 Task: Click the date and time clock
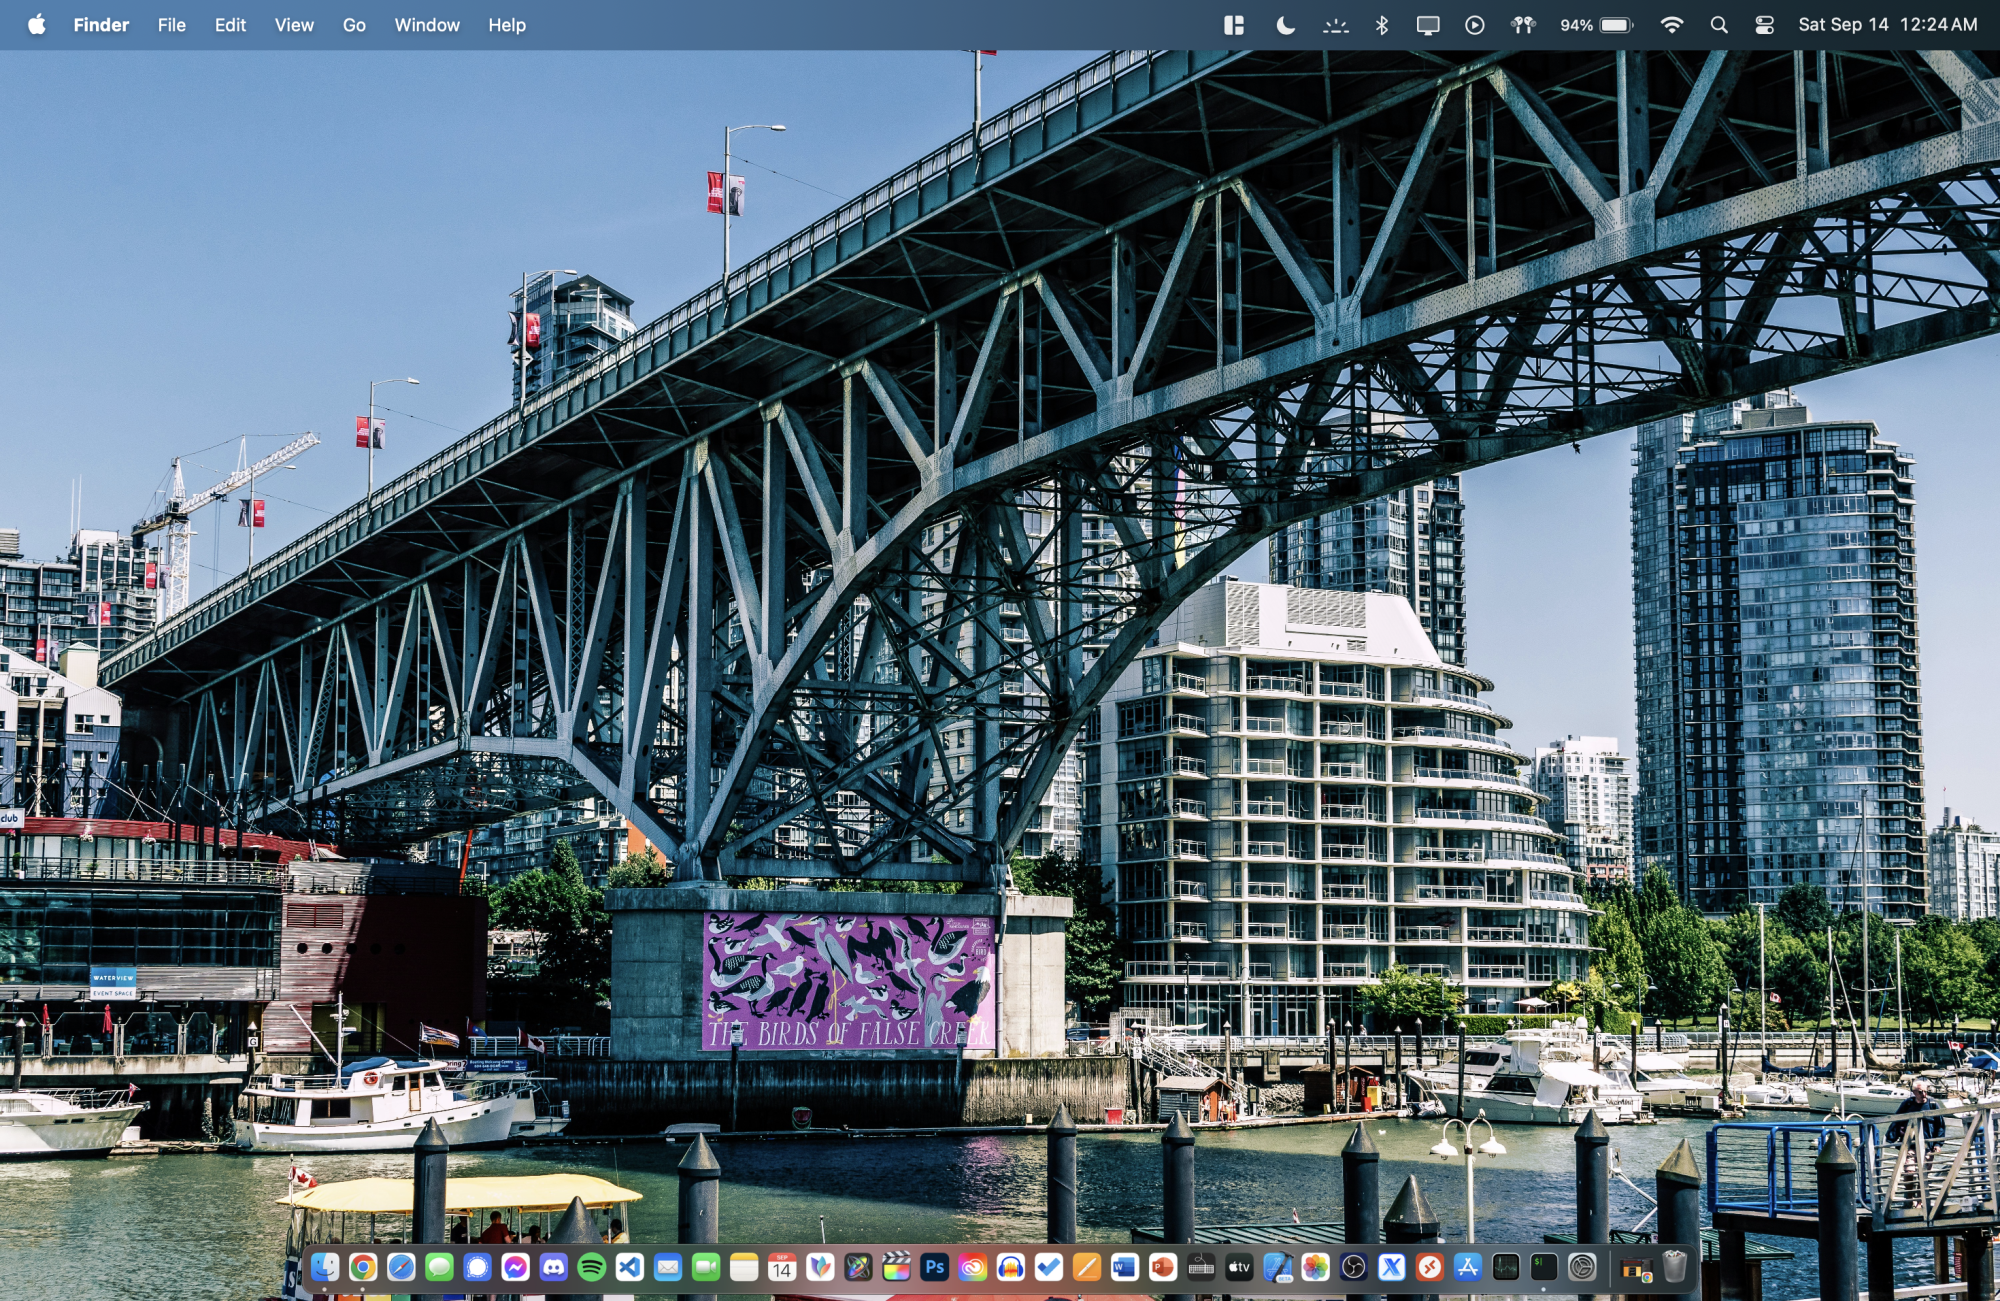[x=1887, y=25]
